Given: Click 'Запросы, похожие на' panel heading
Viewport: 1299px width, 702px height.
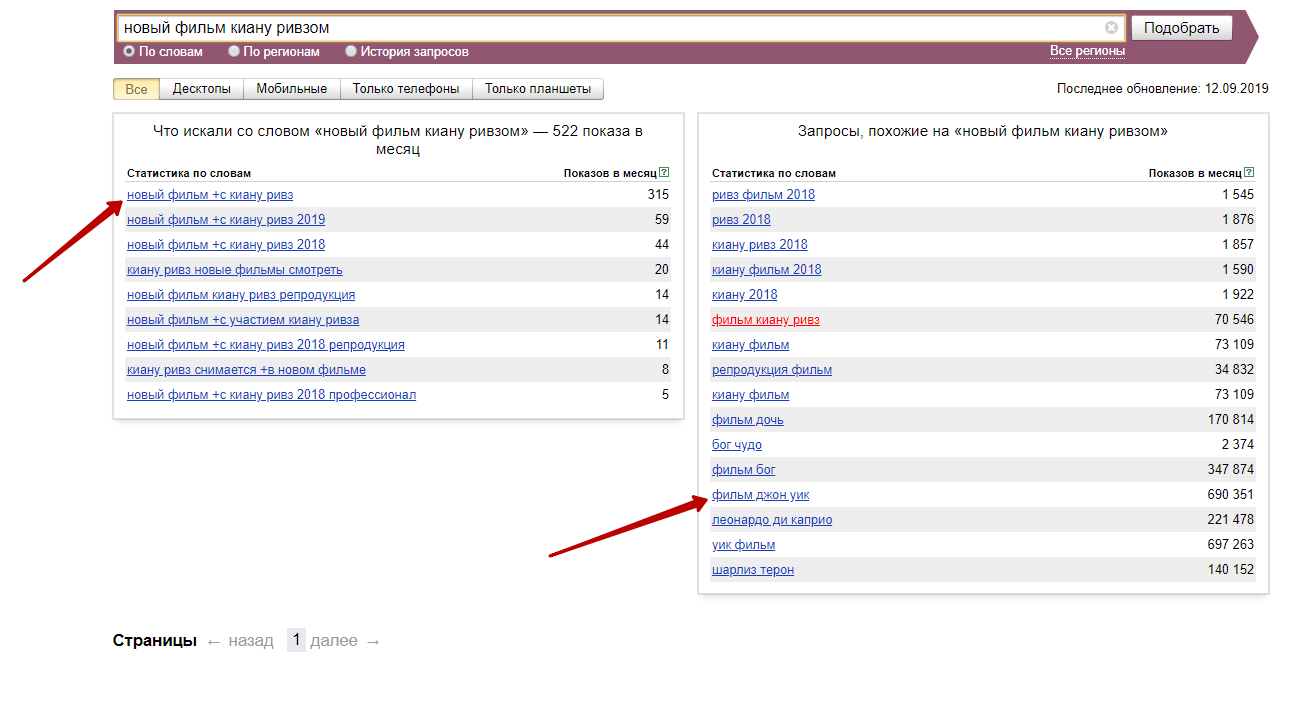Looking at the screenshot, I should [x=983, y=131].
